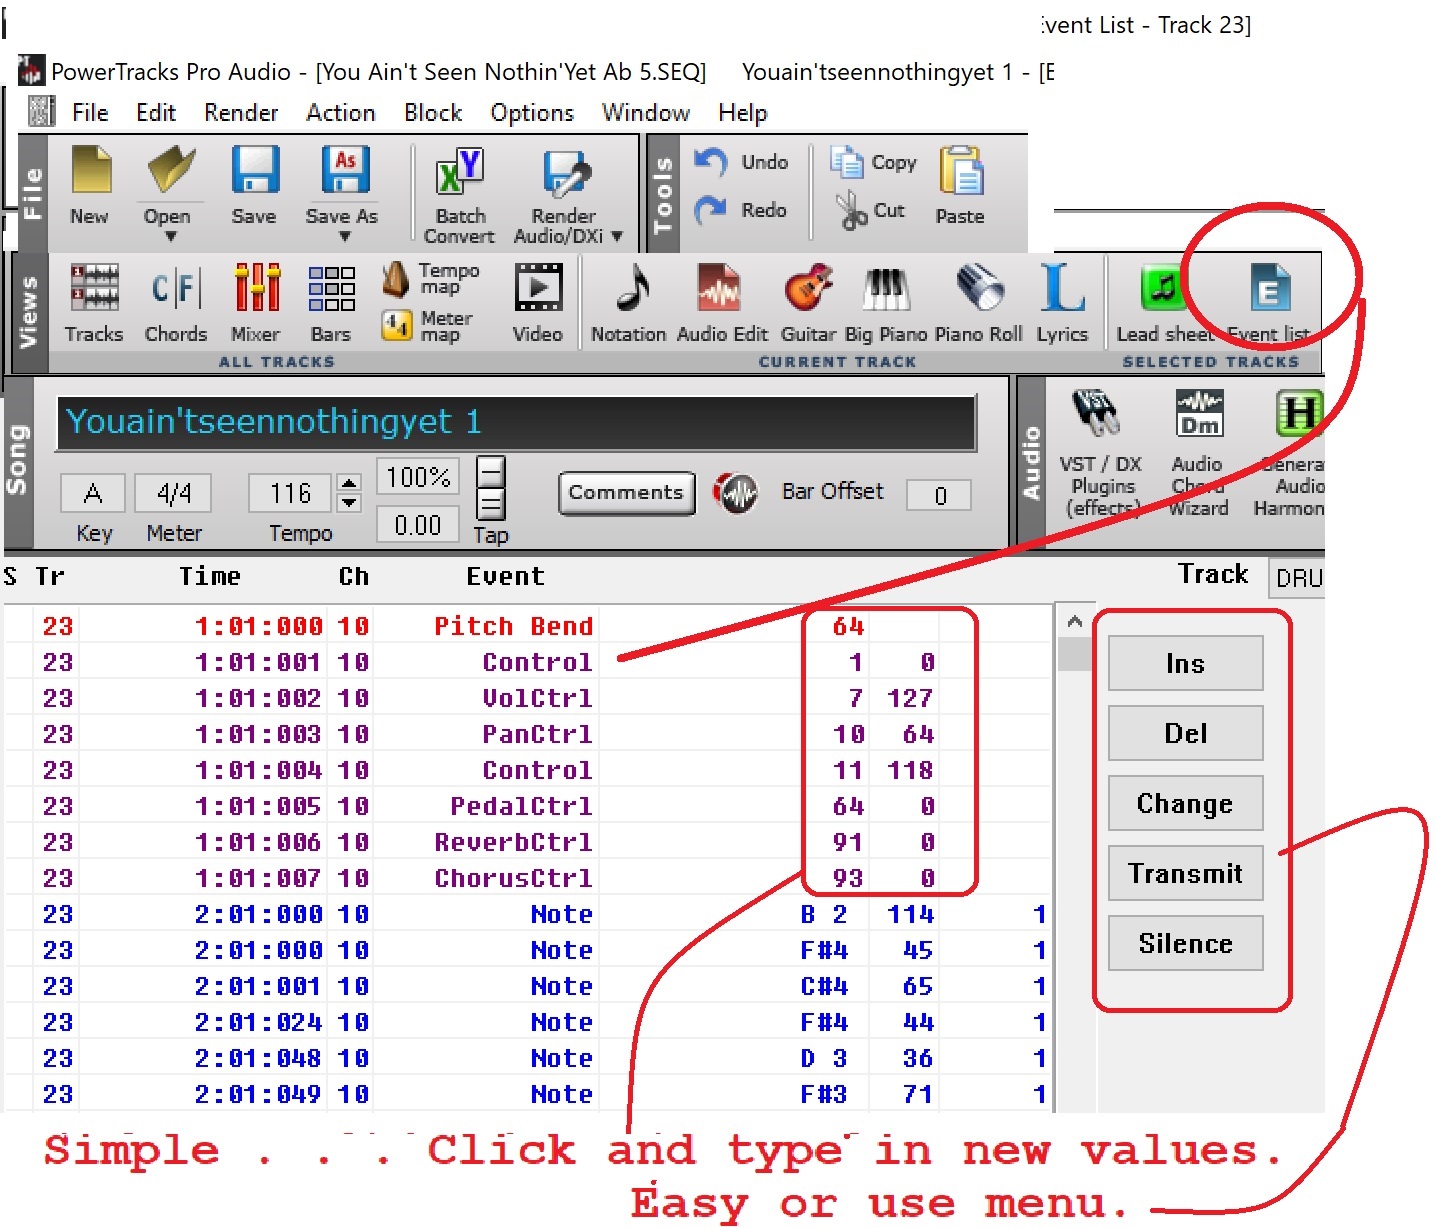This screenshot has height=1228, width=1436.
Task: Open the Piano Roll editor
Action: pos(979,301)
